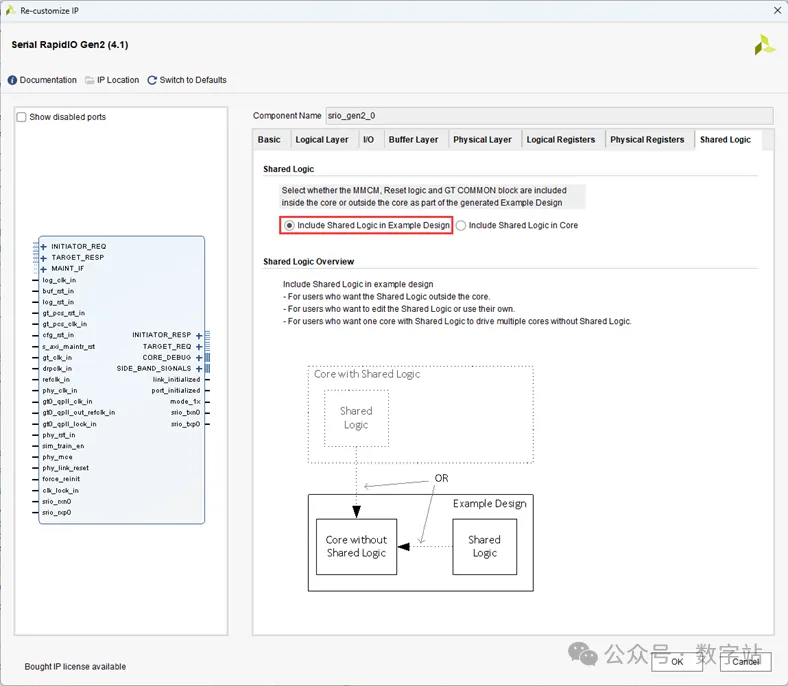The width and height of the screenshot is (788, 686).
Task: Open the Logical Registers tab
Action: (x=561, y=140)
